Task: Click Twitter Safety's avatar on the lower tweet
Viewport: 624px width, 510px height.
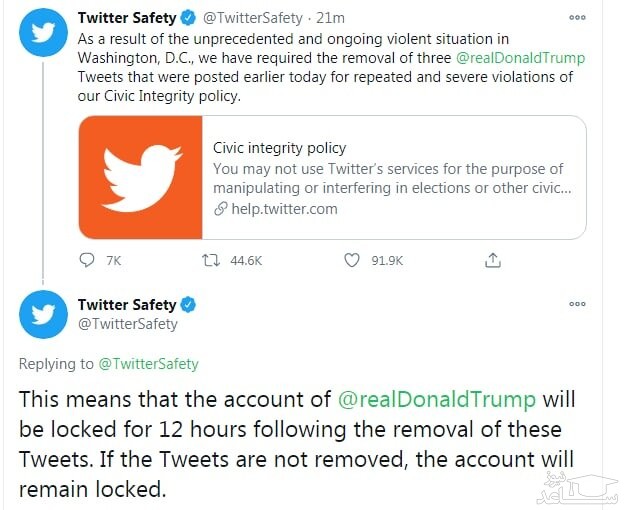Action: [x=43, y=315]
